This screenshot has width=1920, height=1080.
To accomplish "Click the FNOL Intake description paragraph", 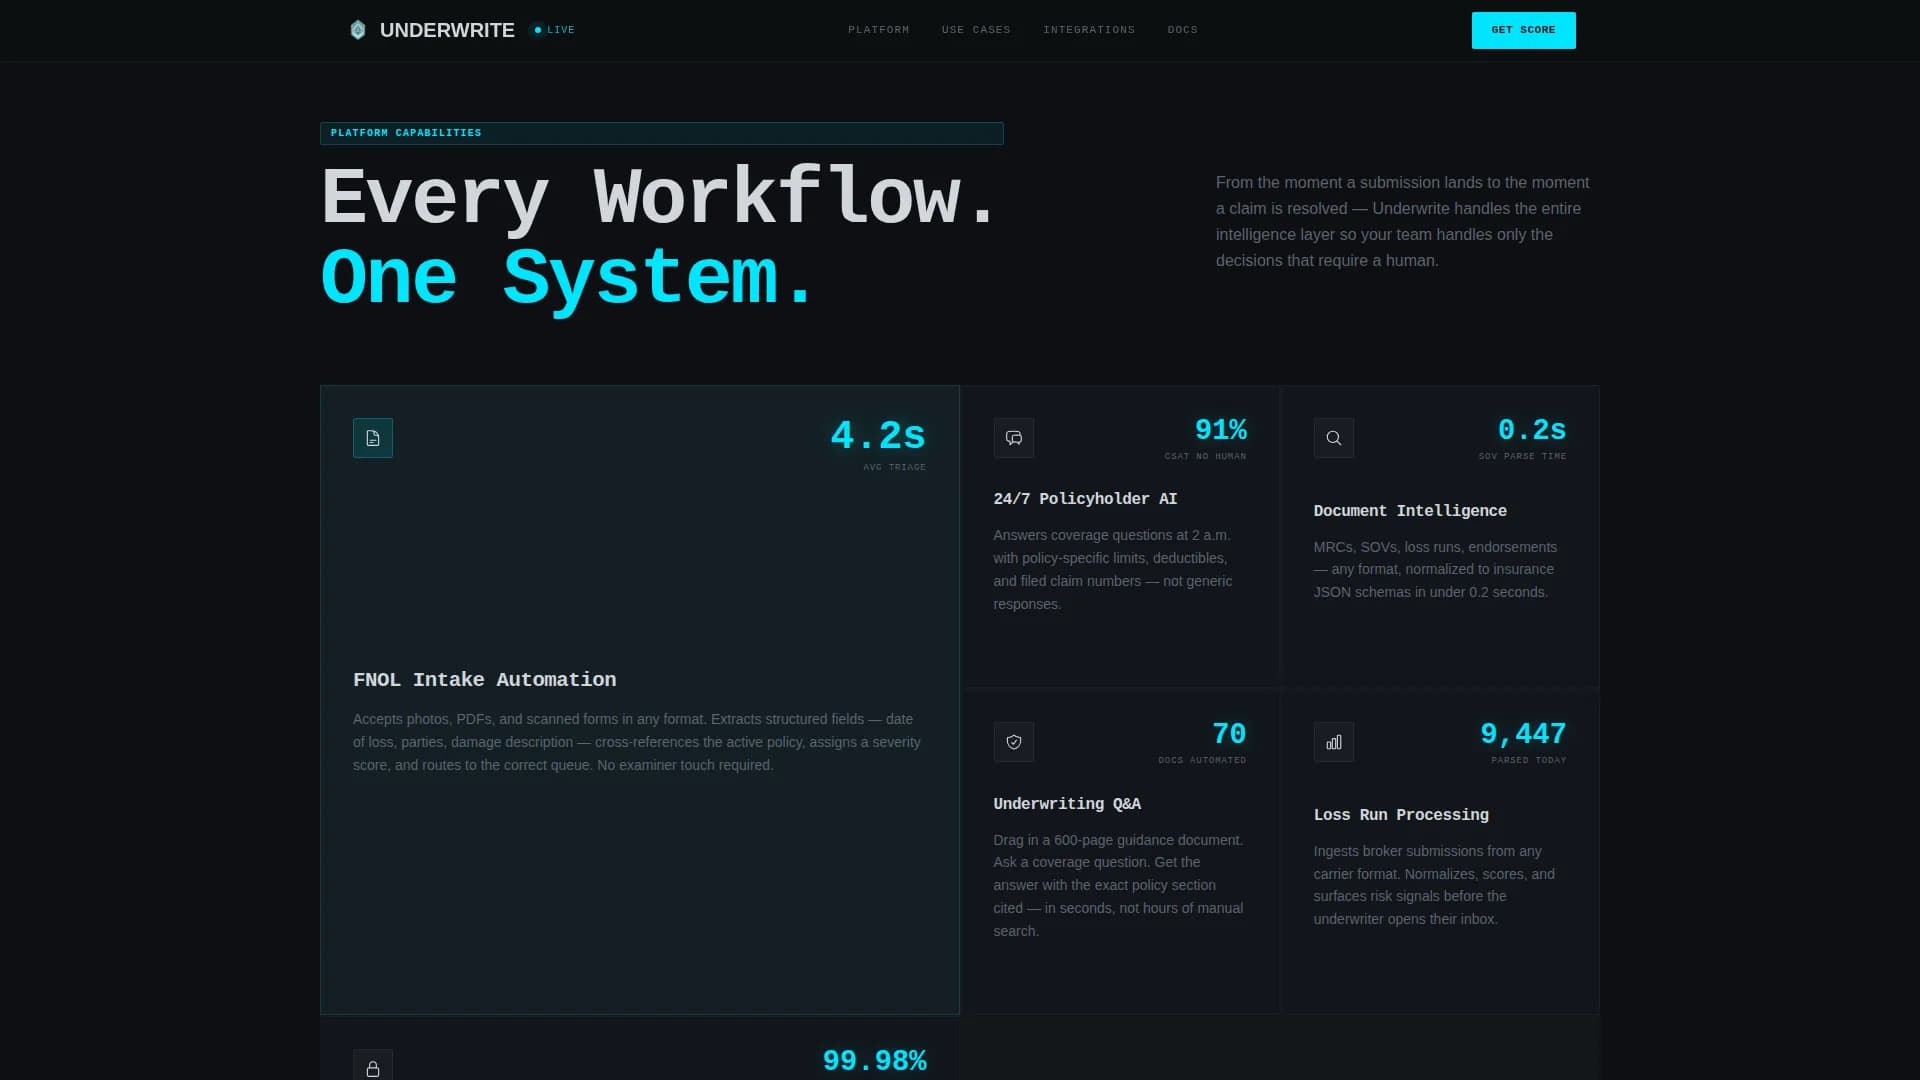I will (637, 742).
